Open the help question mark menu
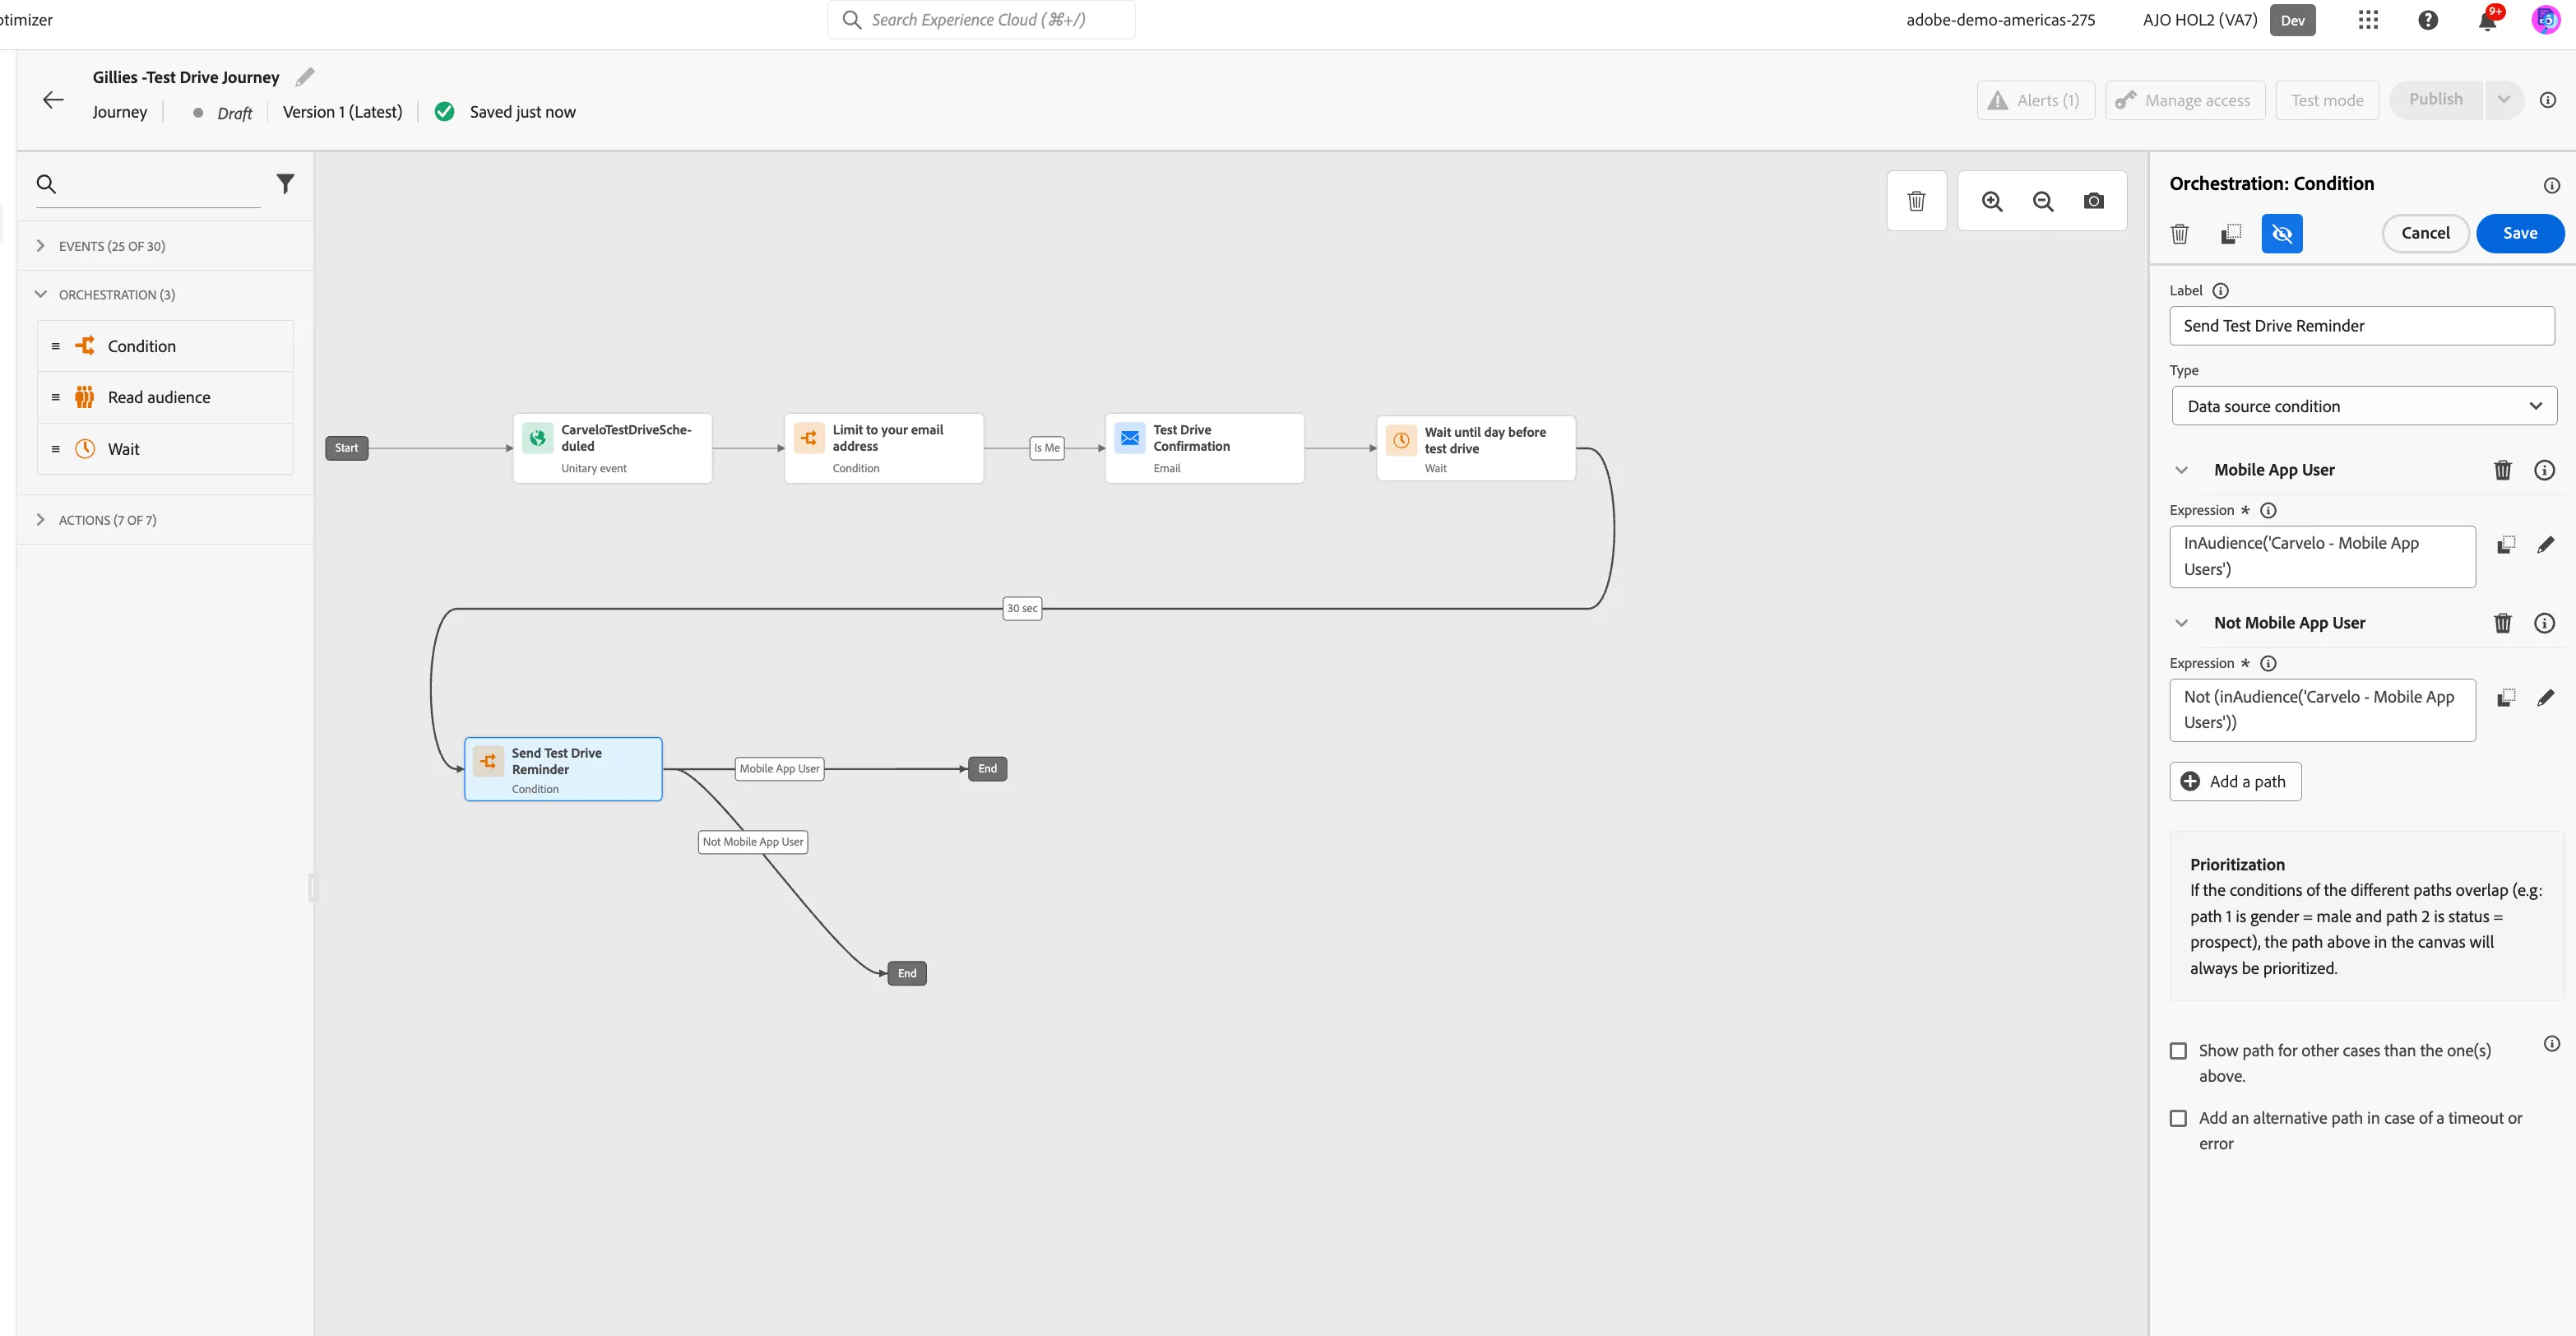The height and width of the screenshot is (1336, 2576). click(x=2428, y=20)
